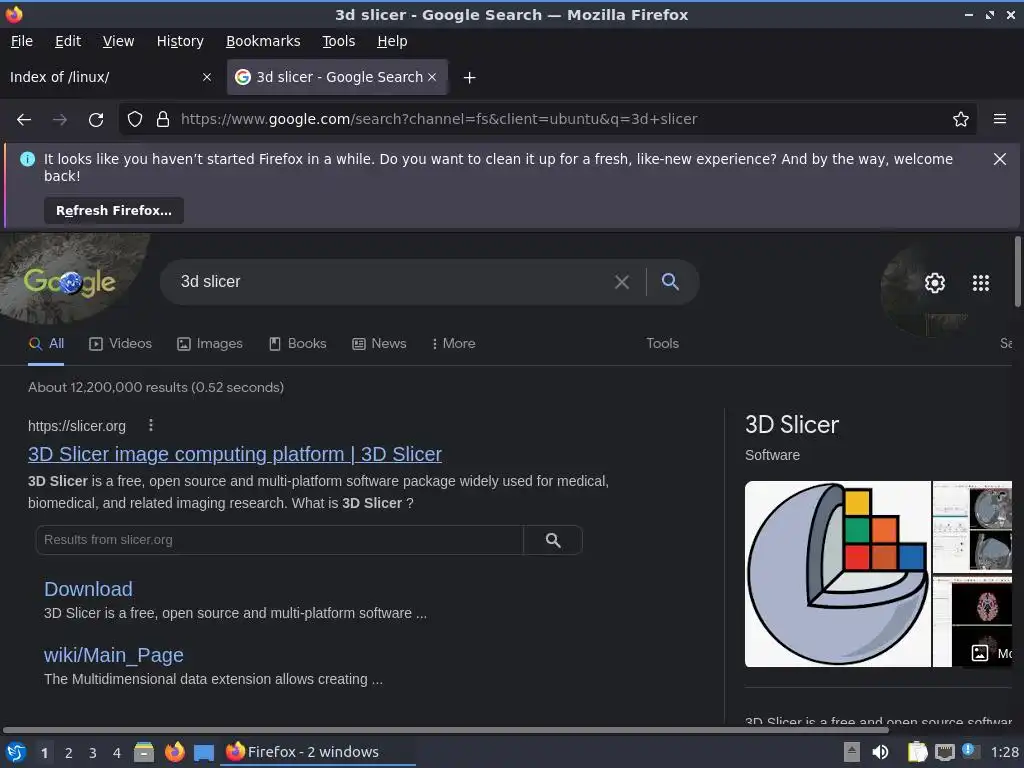
Task: Open the 'wiki/Main_Page' sitelink
Action: point(114,655)
